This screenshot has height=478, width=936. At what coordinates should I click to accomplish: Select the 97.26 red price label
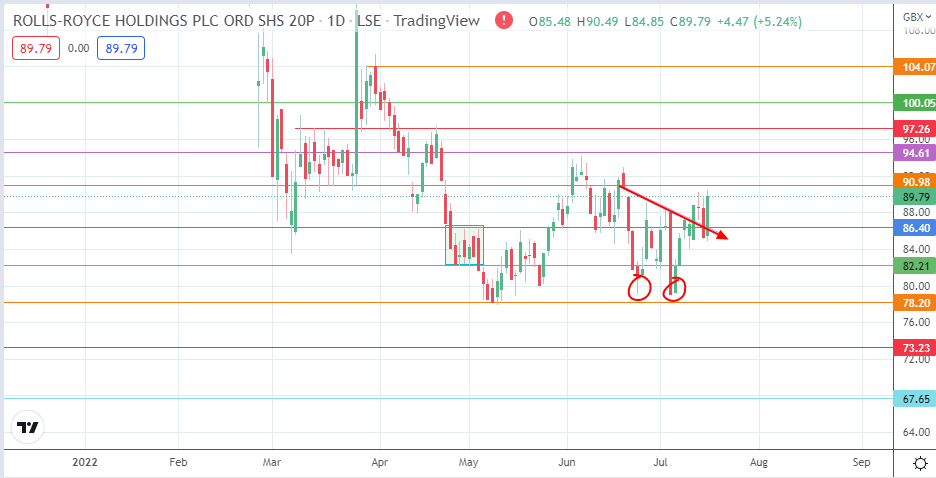pos(915,129)
